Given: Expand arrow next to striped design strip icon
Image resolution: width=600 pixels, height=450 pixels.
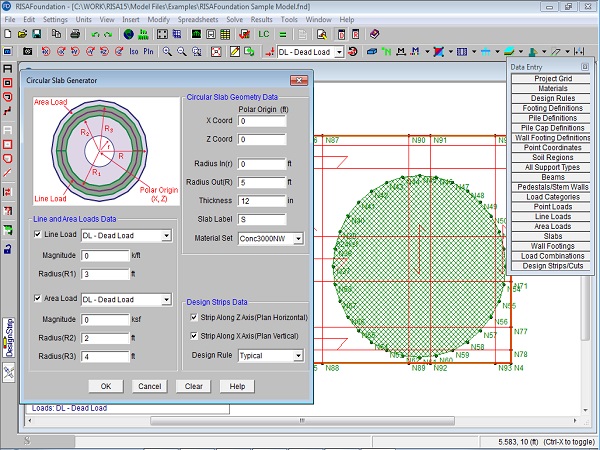Looking at the screenshot, I should (474, 51).
